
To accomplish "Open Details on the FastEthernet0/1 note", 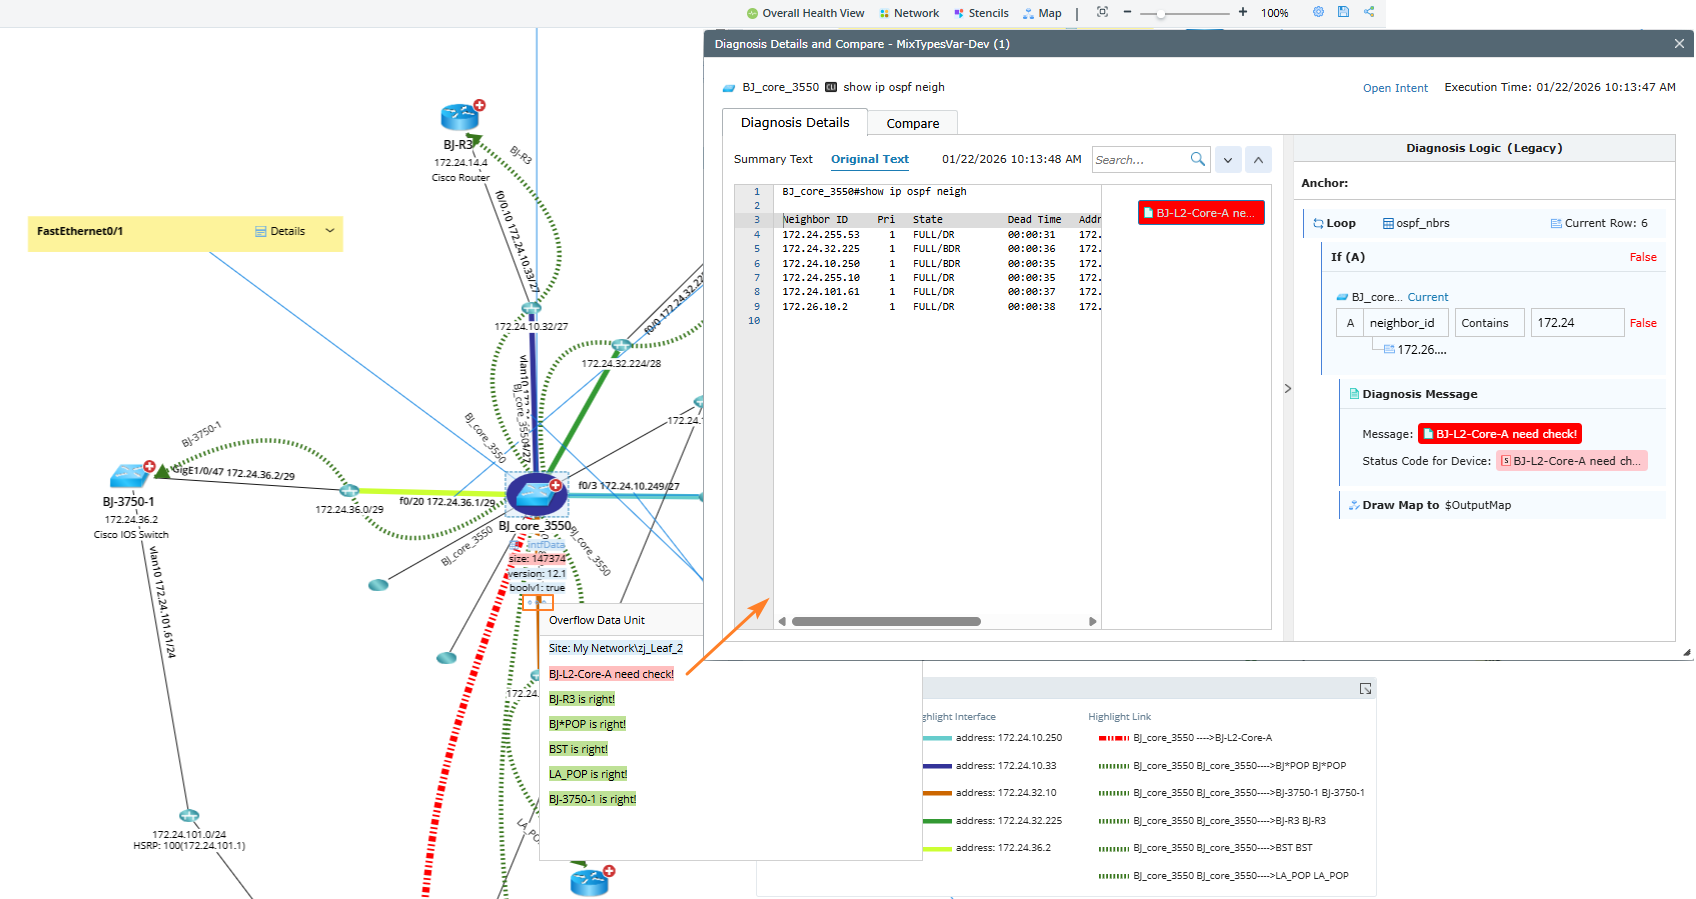I will (280, 231).
